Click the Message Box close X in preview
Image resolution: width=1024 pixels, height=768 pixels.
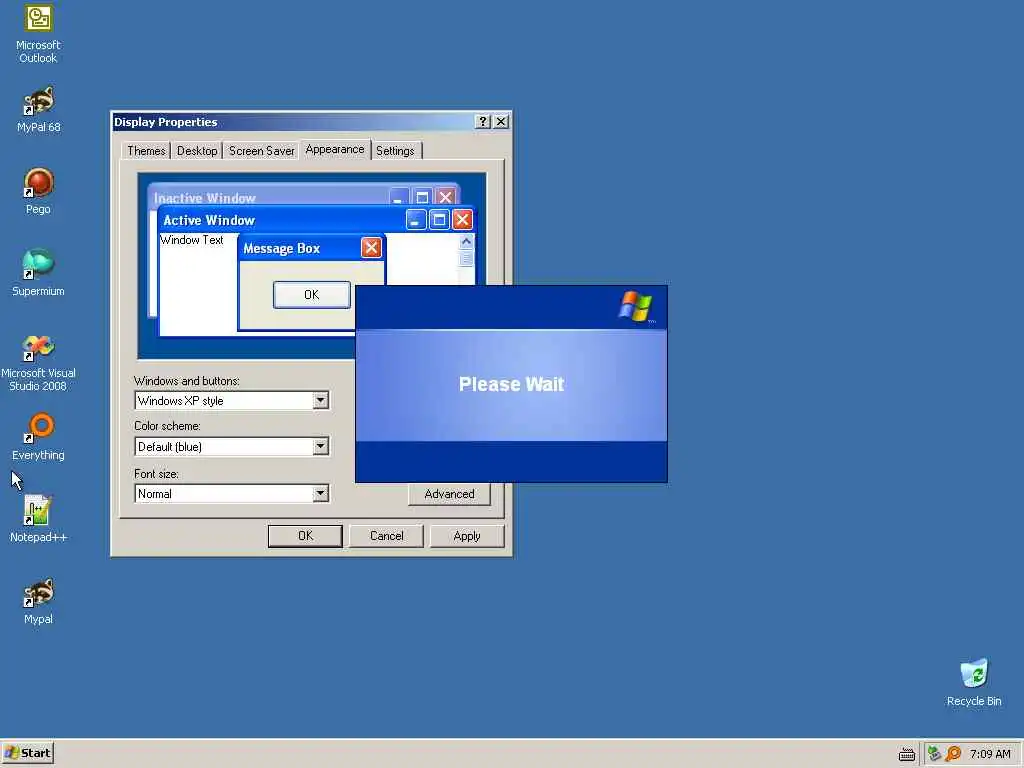pos(371,248)
